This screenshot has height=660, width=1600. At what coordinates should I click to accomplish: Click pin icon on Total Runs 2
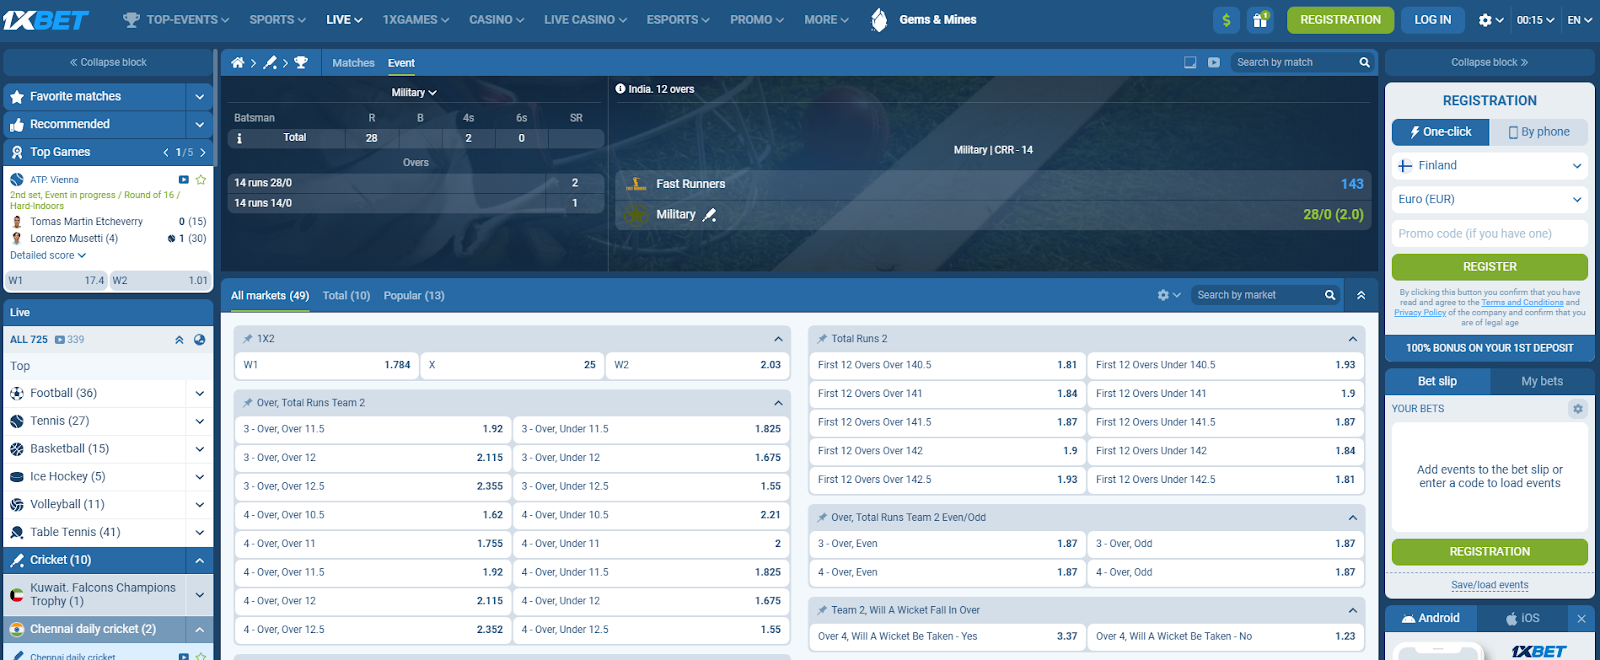822,339
